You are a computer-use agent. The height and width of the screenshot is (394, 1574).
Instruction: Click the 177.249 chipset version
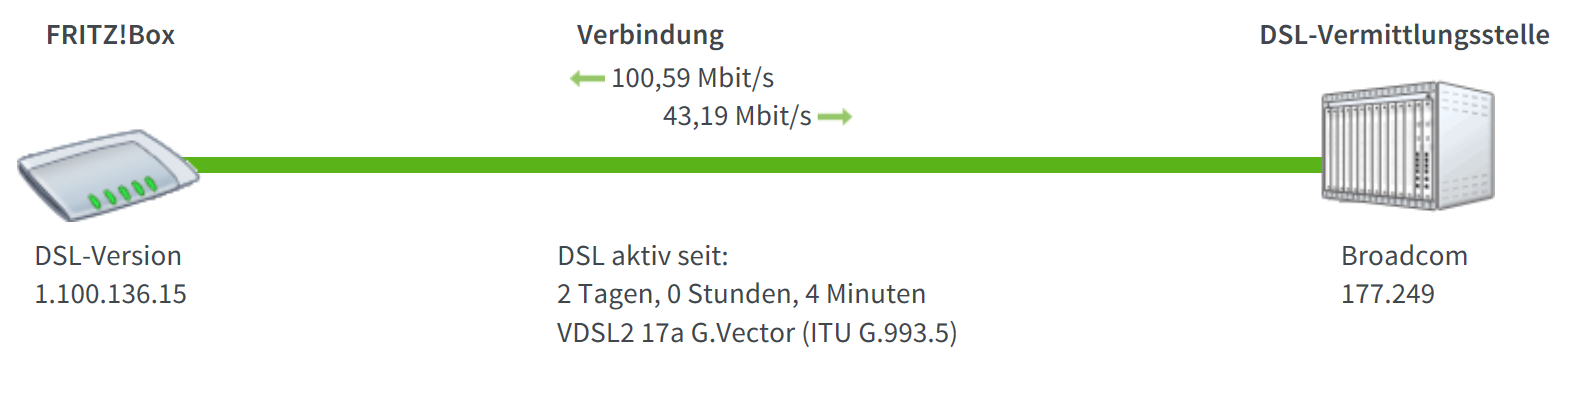tap(1388, 294)
